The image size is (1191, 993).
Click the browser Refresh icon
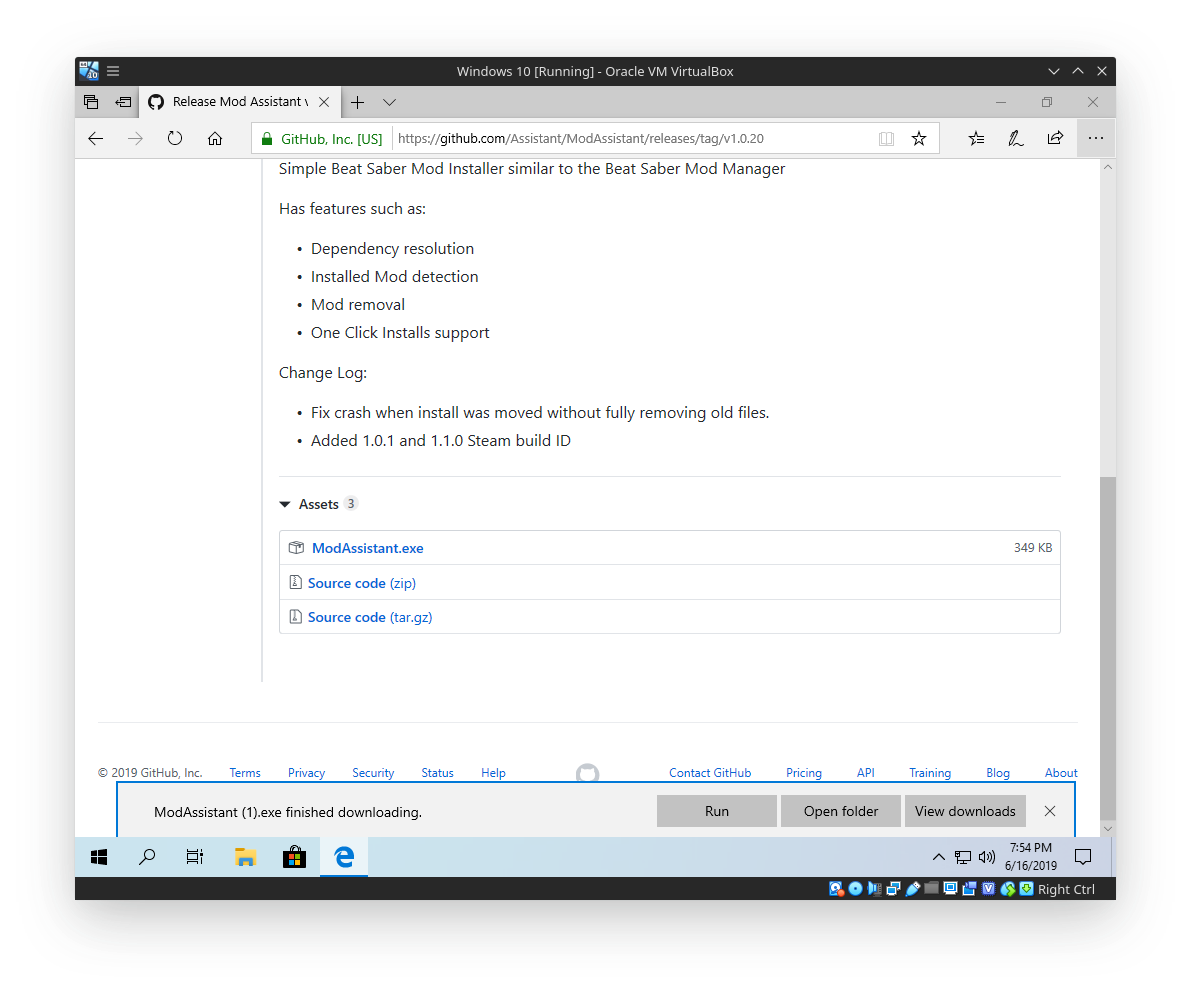point(175,139)
